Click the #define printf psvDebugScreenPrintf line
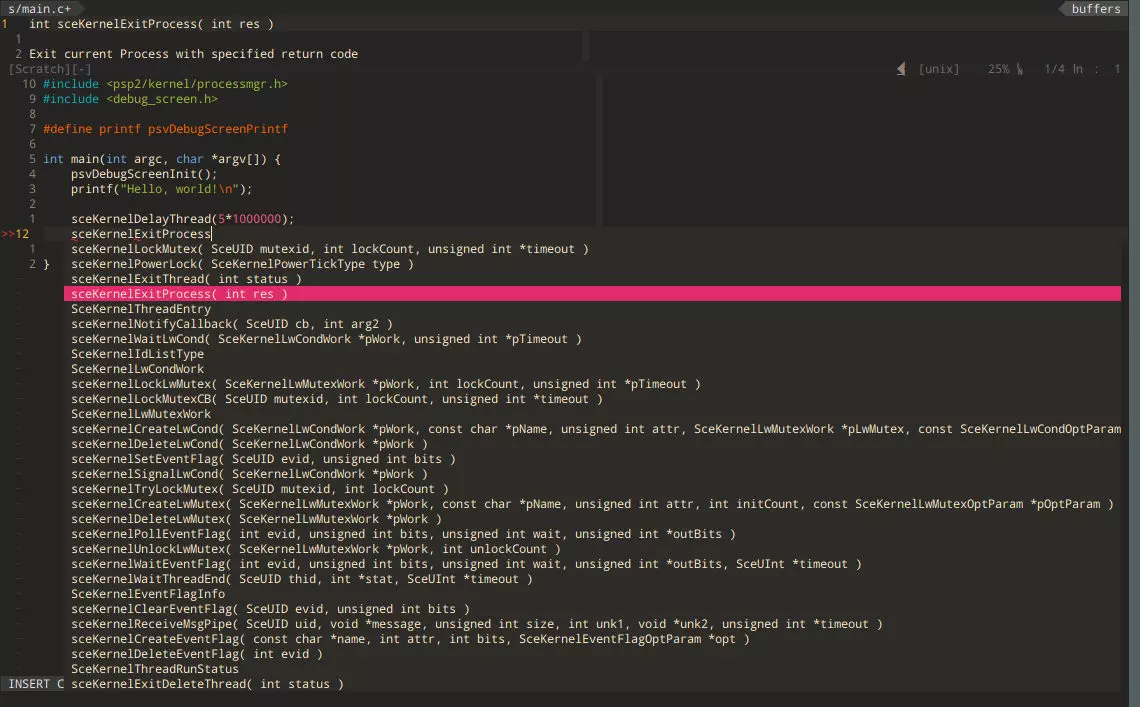This screenshot has width=1140, height=707. (x=165, y=129)
